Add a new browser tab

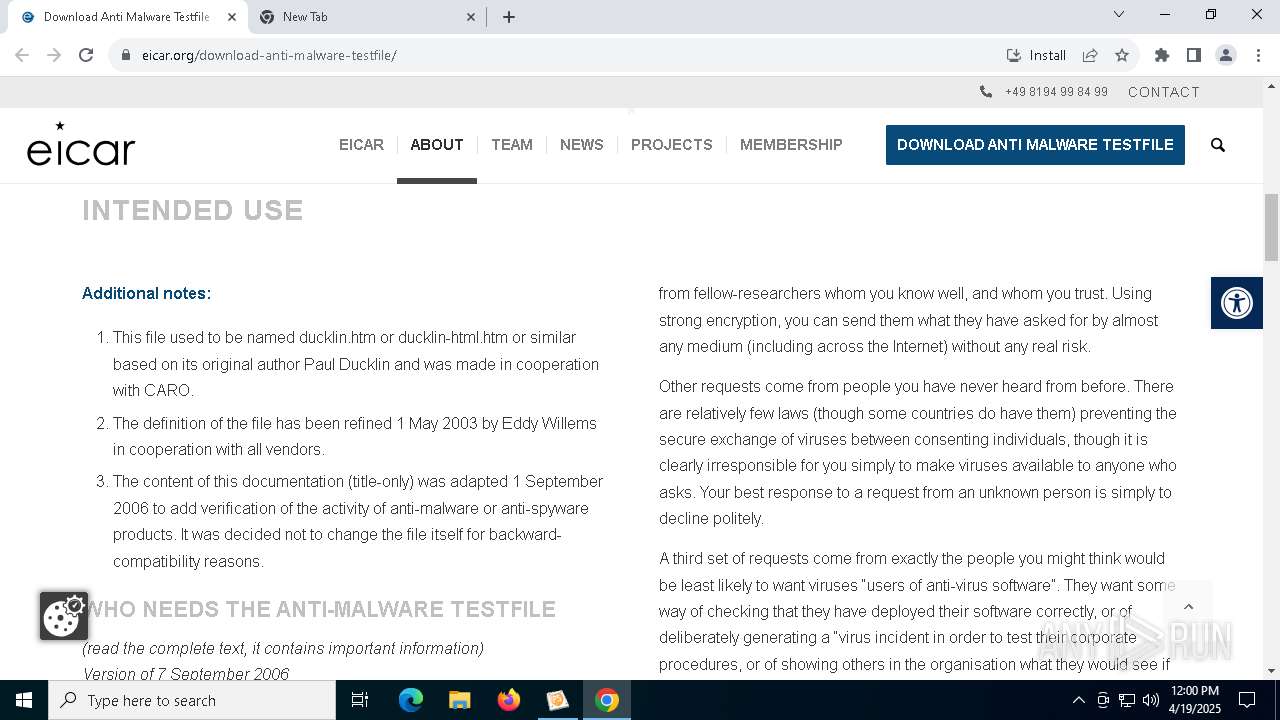[x=509, y=17]
